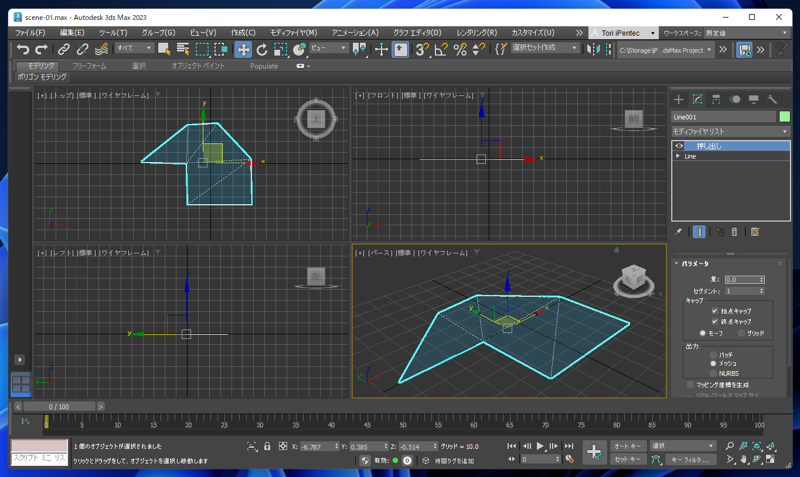Click the Undo arrow icon
This screenshot has width=800, height=477.
[23, 49]
